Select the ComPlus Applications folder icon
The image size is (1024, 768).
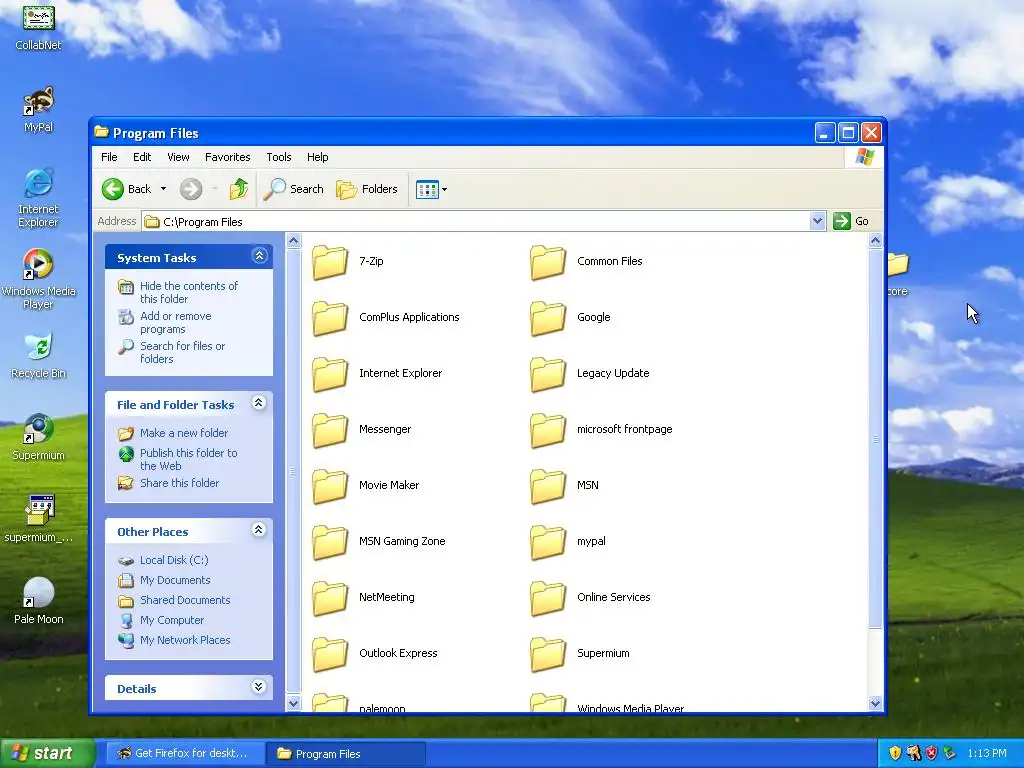pos(330,318)
